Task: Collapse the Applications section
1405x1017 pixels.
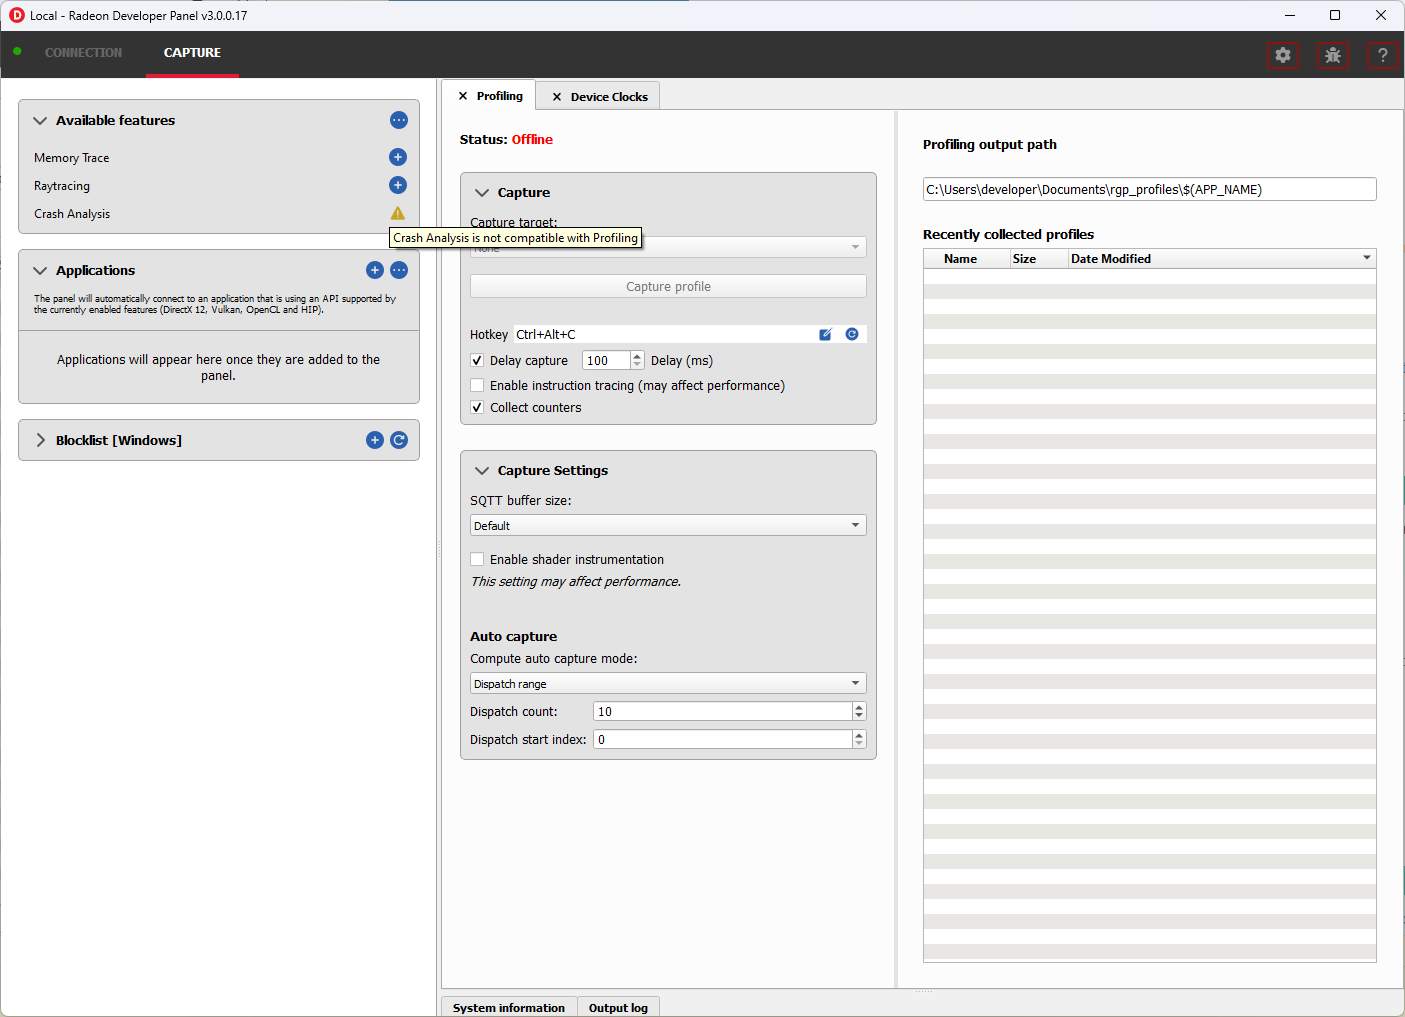Action: (40, 270)
